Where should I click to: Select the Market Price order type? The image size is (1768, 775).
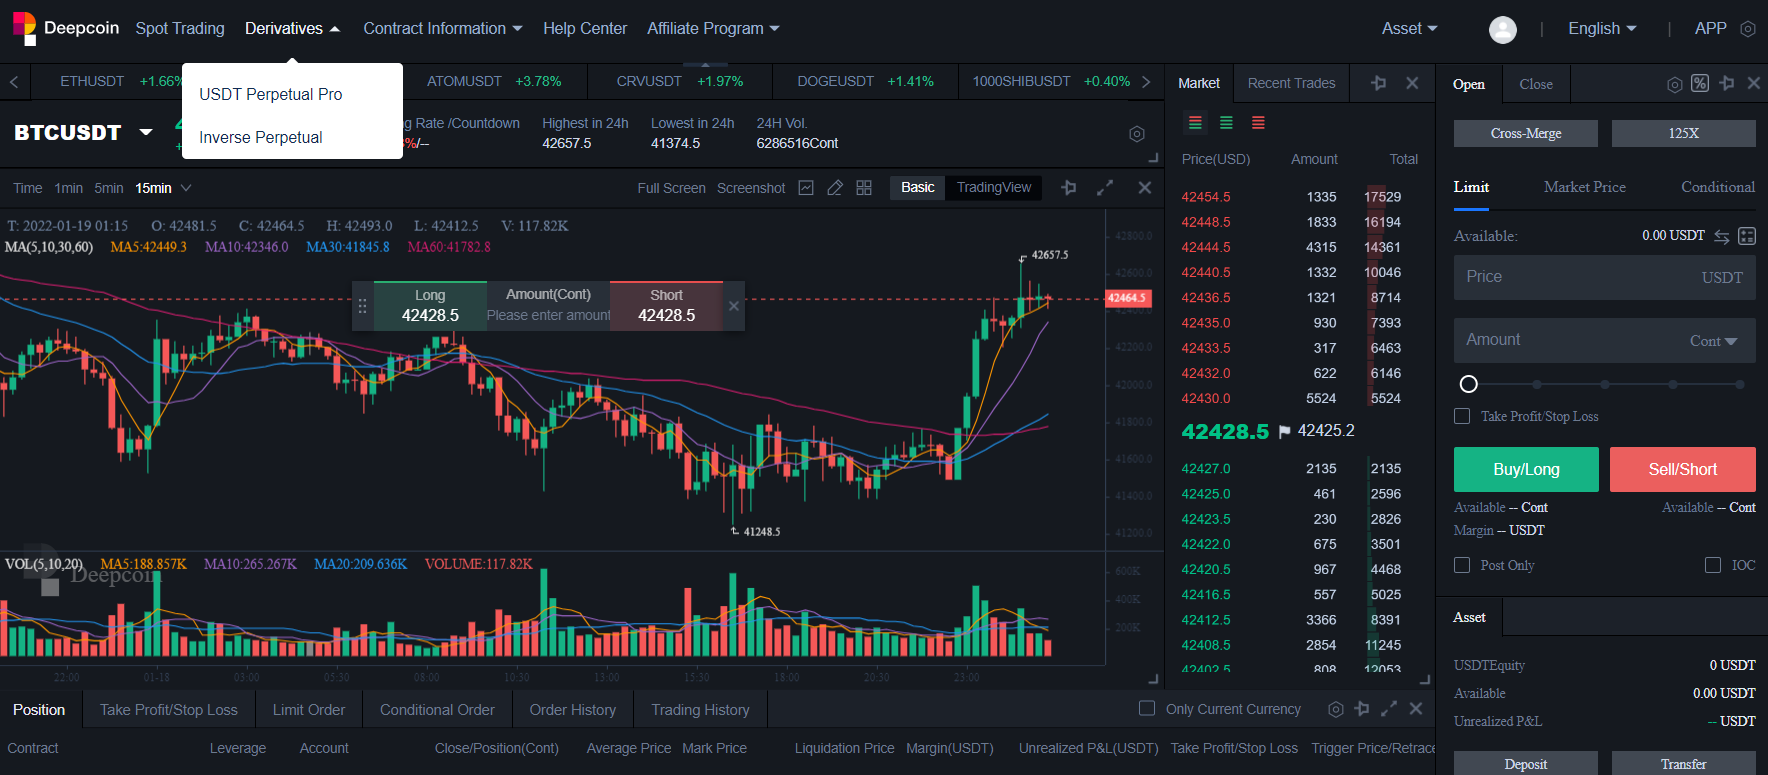(1584, 187)
